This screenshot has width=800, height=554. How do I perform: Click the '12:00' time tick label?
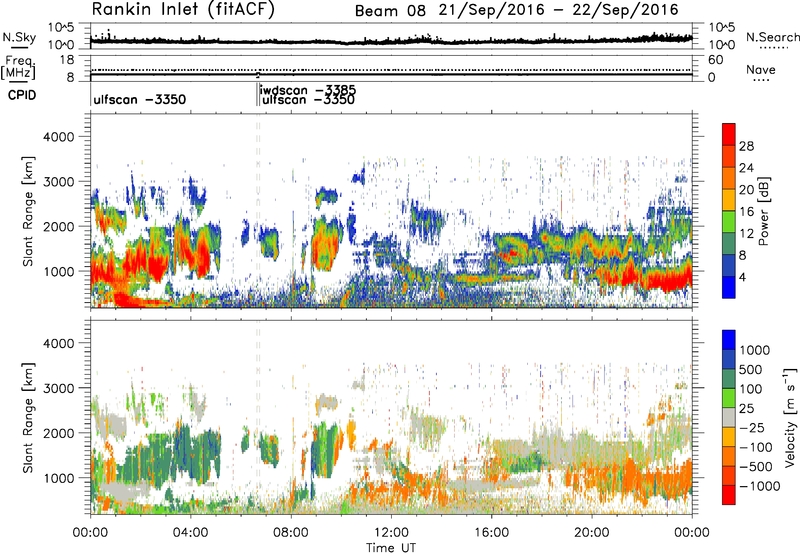[391, 533]
